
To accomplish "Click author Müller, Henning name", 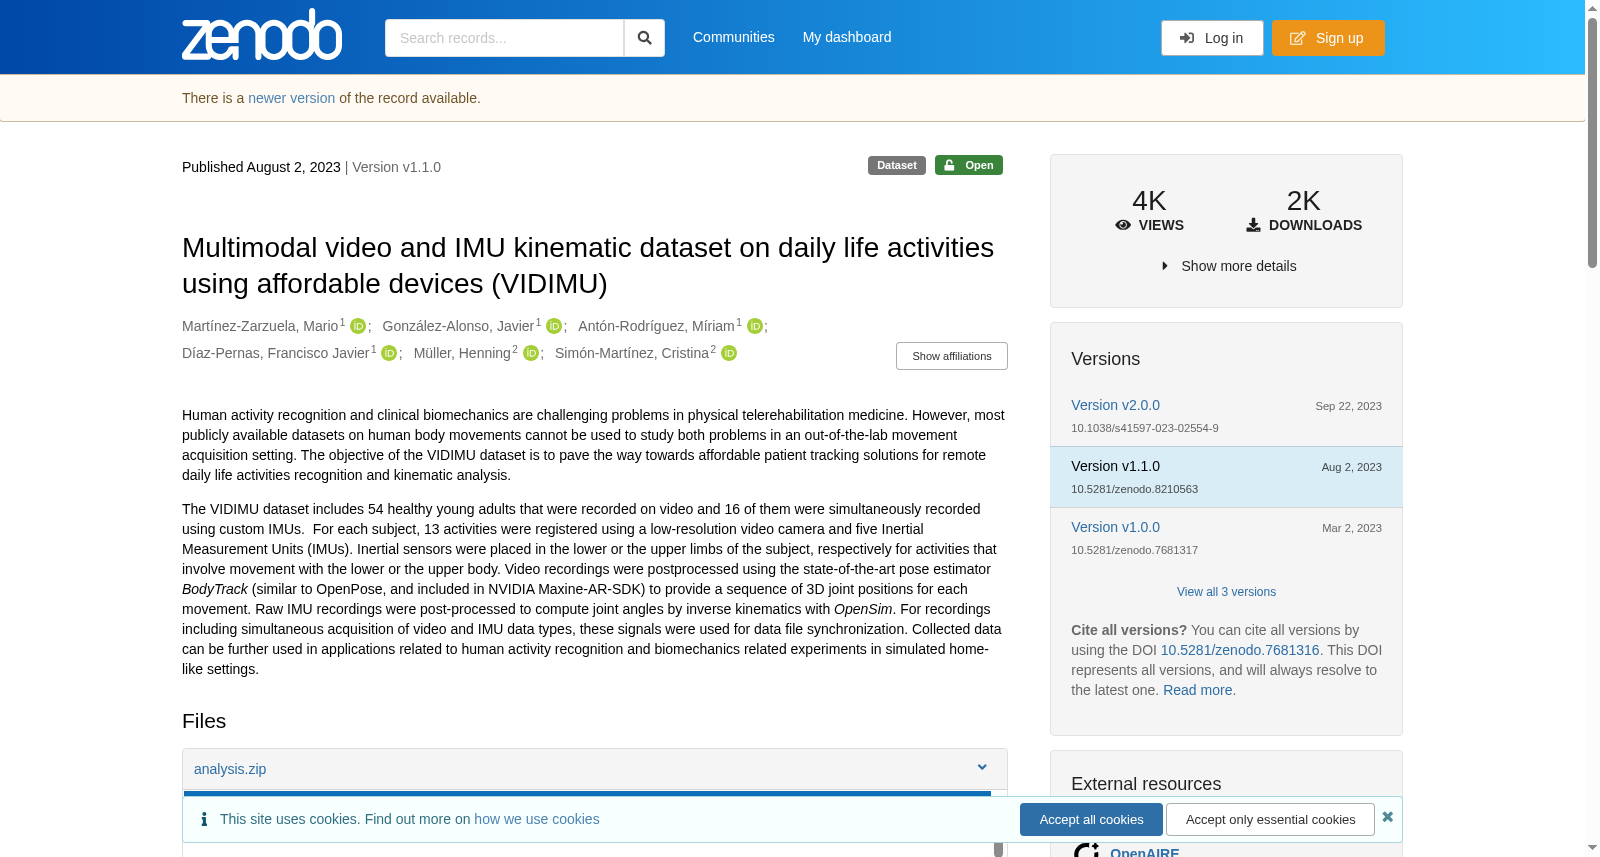I will tap(462, 353).
